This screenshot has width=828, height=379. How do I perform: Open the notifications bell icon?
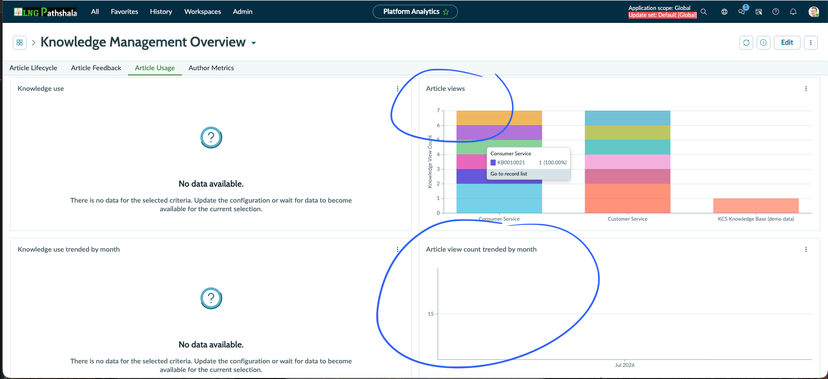coord(793,12)
